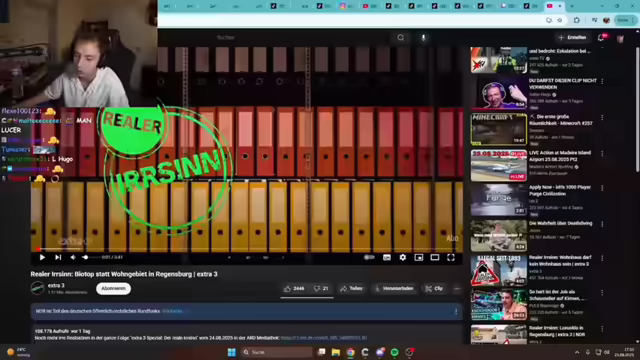Seek on the red video progress bar
Viewport: 640px width, 360px height.
click(247, 249)
